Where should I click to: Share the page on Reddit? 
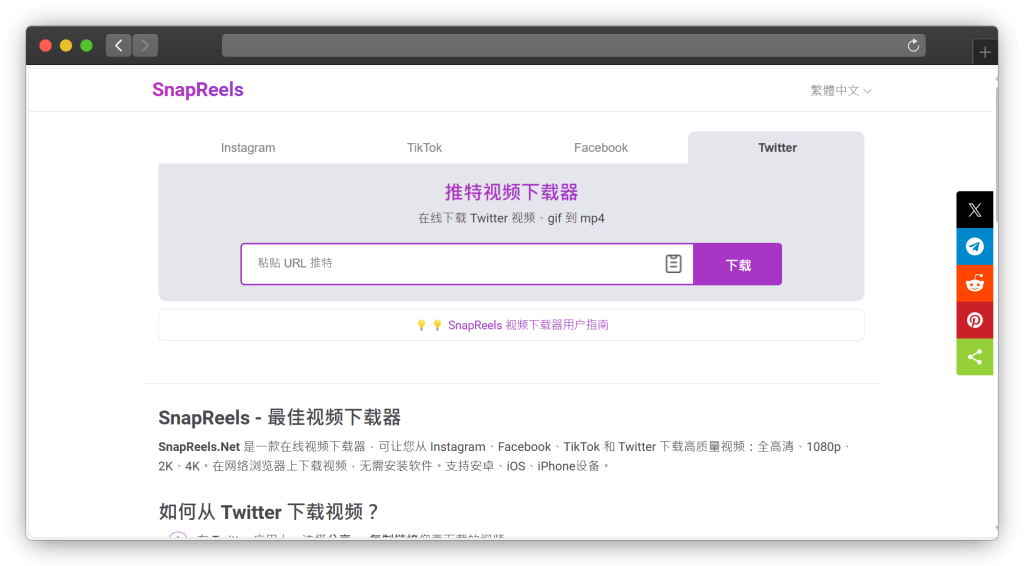click(x=974, y=284)
